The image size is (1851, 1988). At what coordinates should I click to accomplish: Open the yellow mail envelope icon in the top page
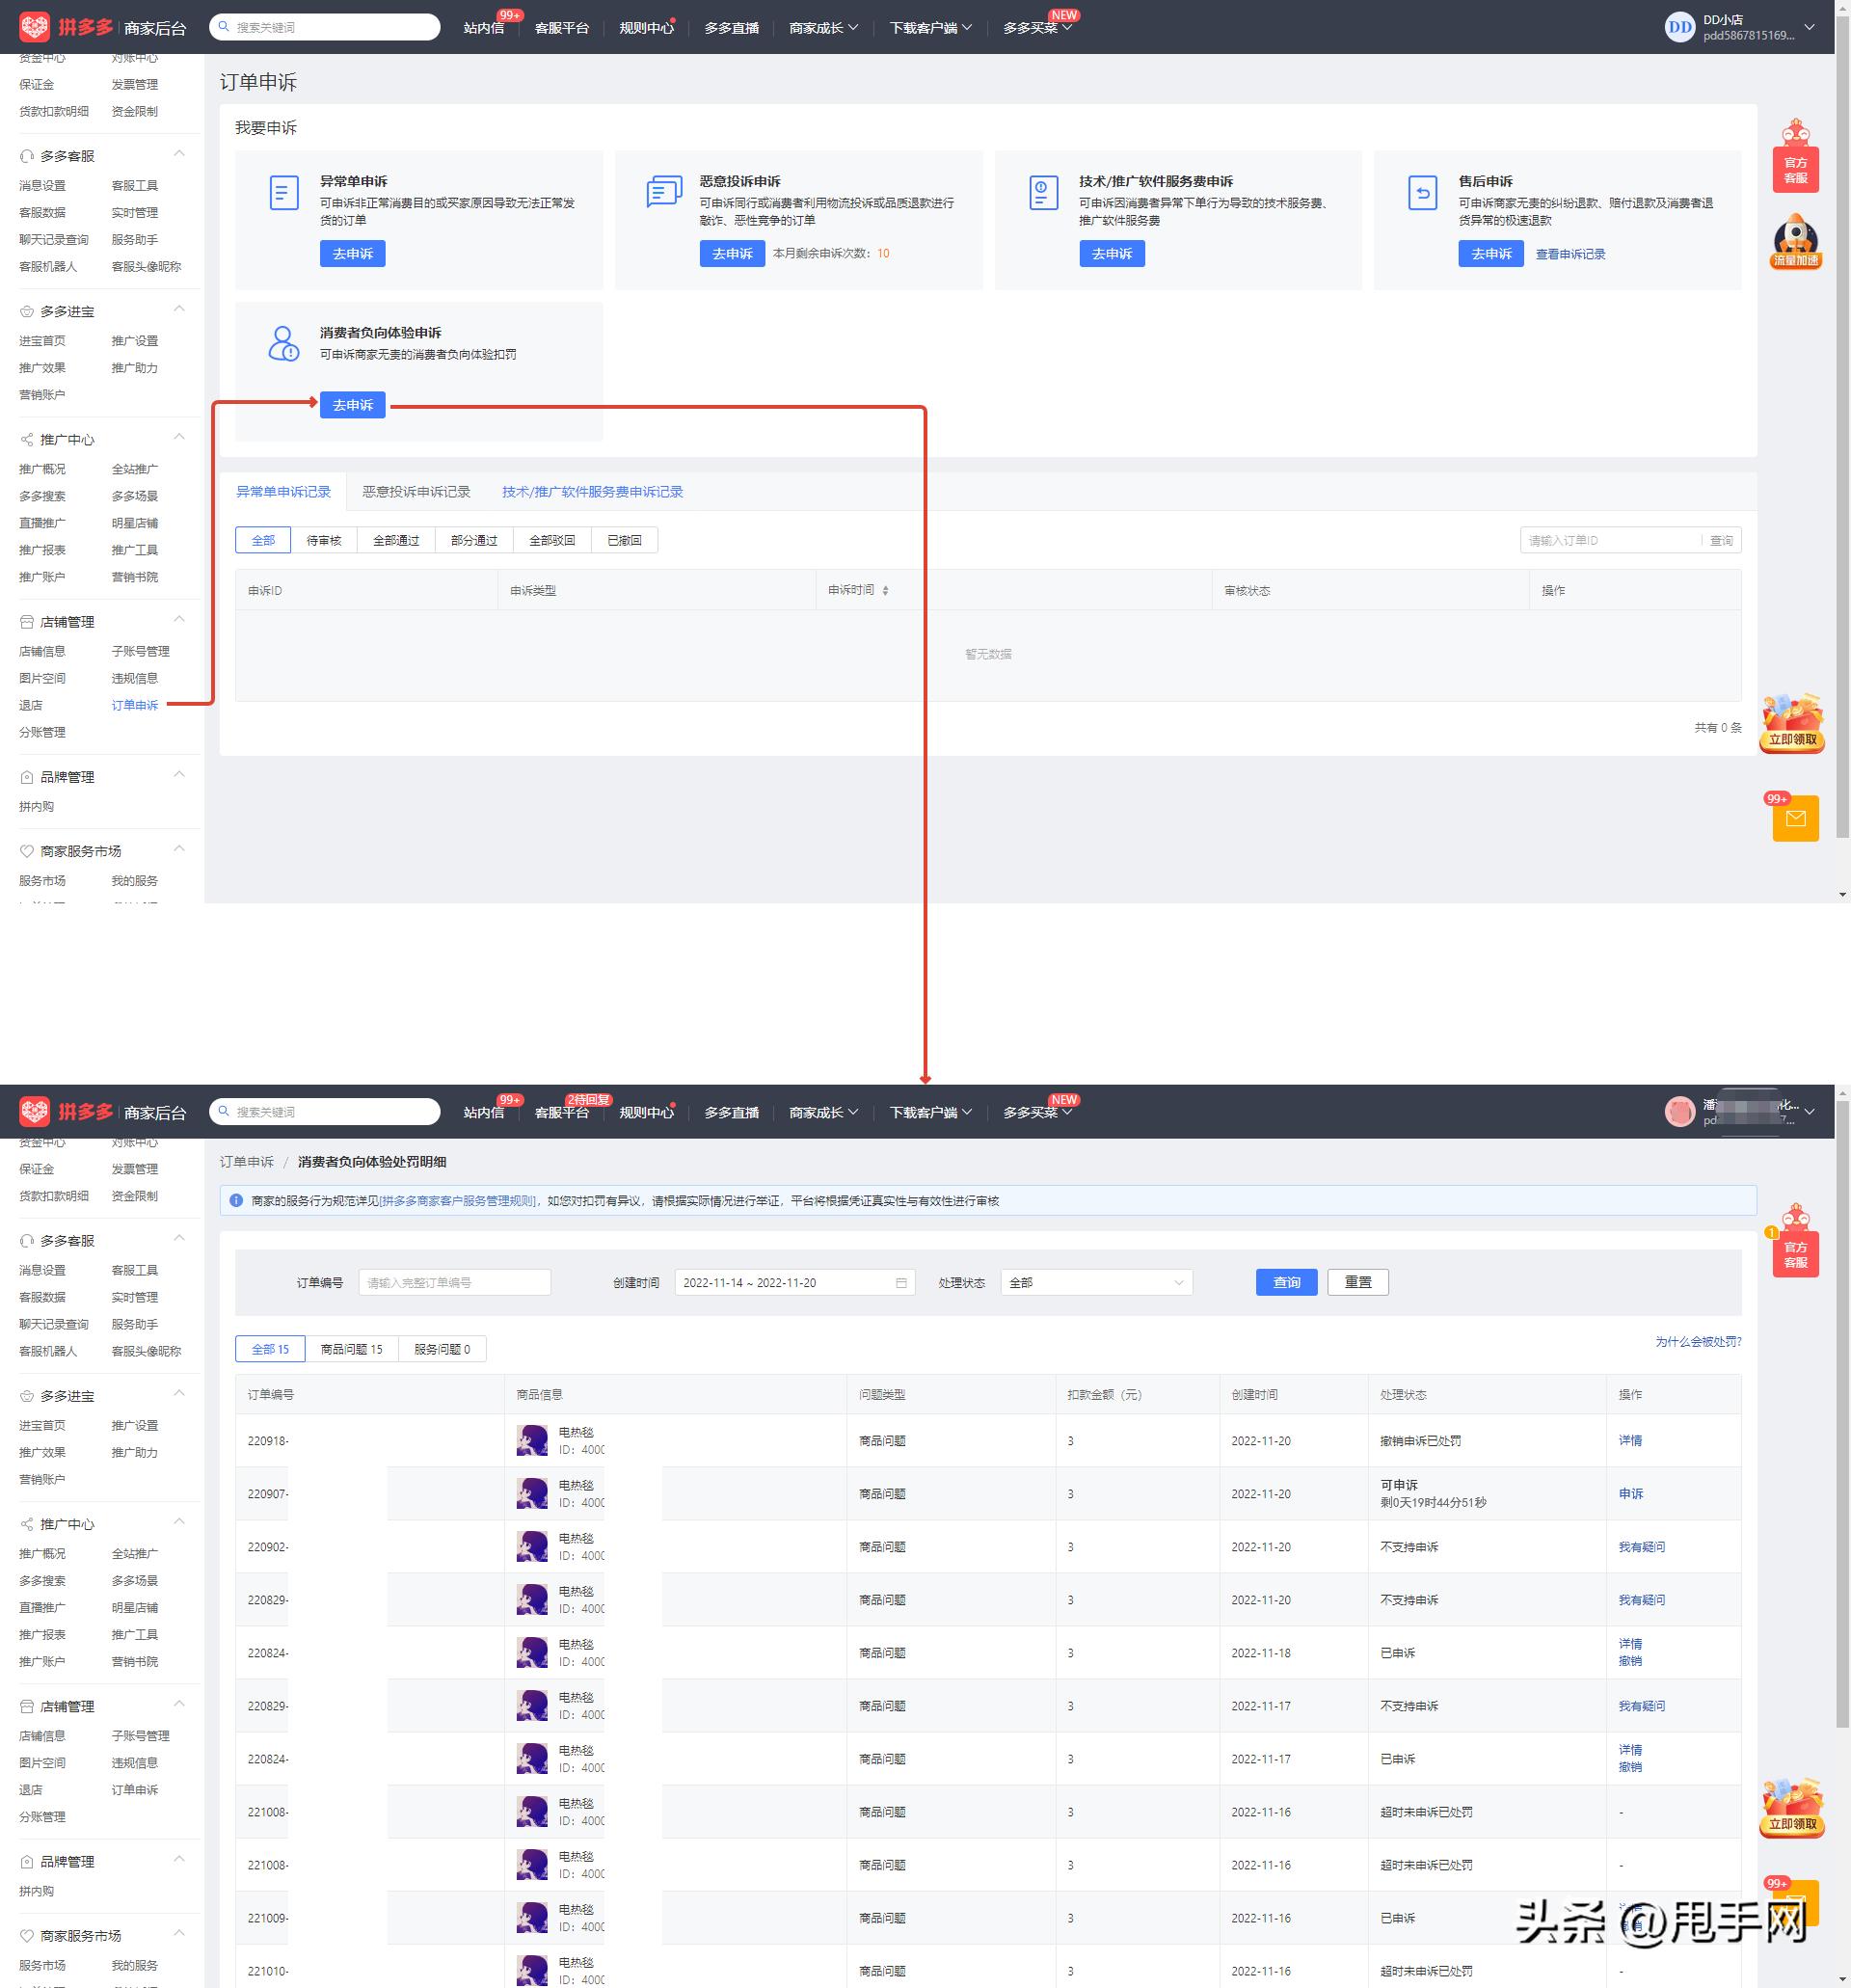point(1795,819)
